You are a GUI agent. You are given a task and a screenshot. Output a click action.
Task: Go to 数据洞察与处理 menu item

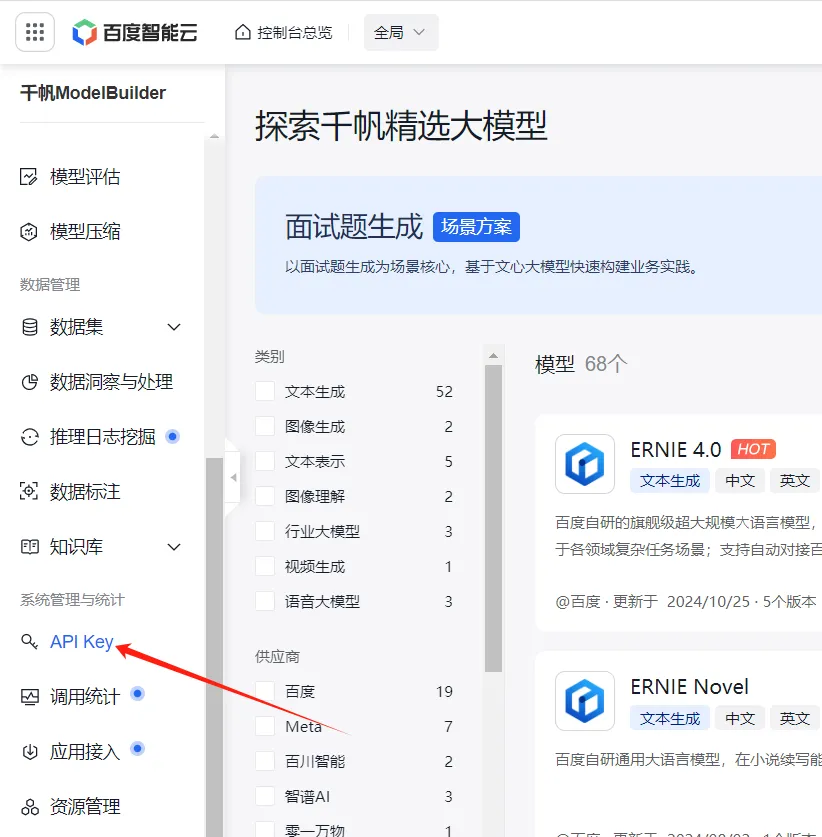pos(111,382)
